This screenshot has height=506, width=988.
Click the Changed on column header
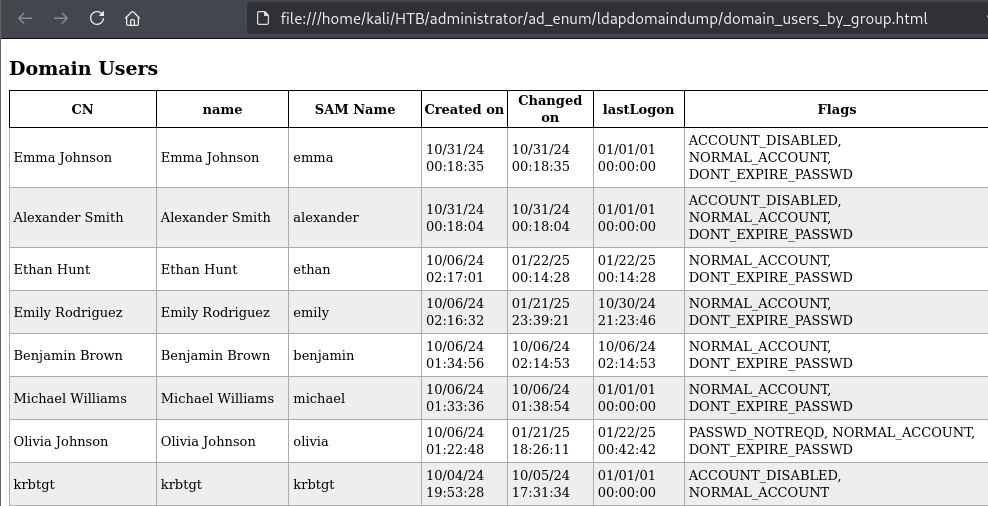550,108
